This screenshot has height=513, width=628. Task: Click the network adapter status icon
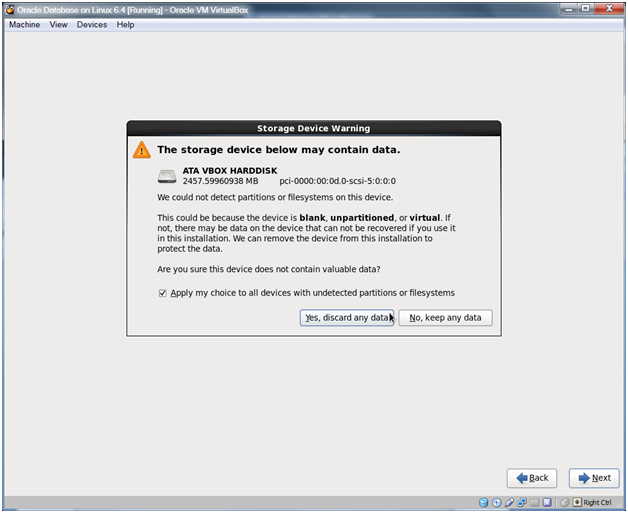click(522, 504)
